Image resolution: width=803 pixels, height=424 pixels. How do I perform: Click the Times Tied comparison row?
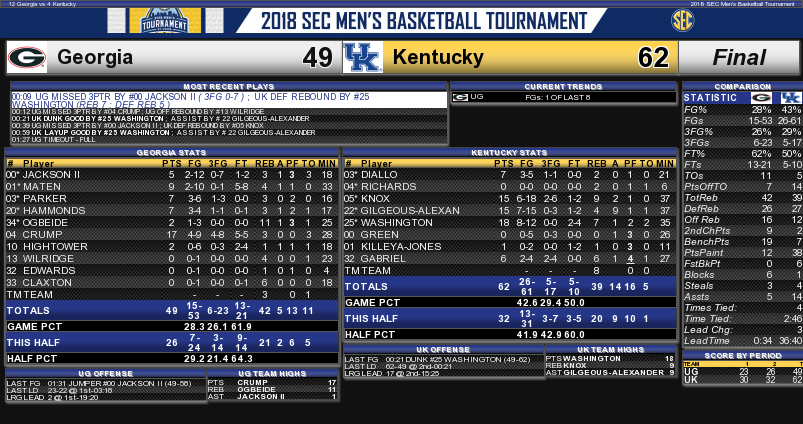(x=743, y=308)
